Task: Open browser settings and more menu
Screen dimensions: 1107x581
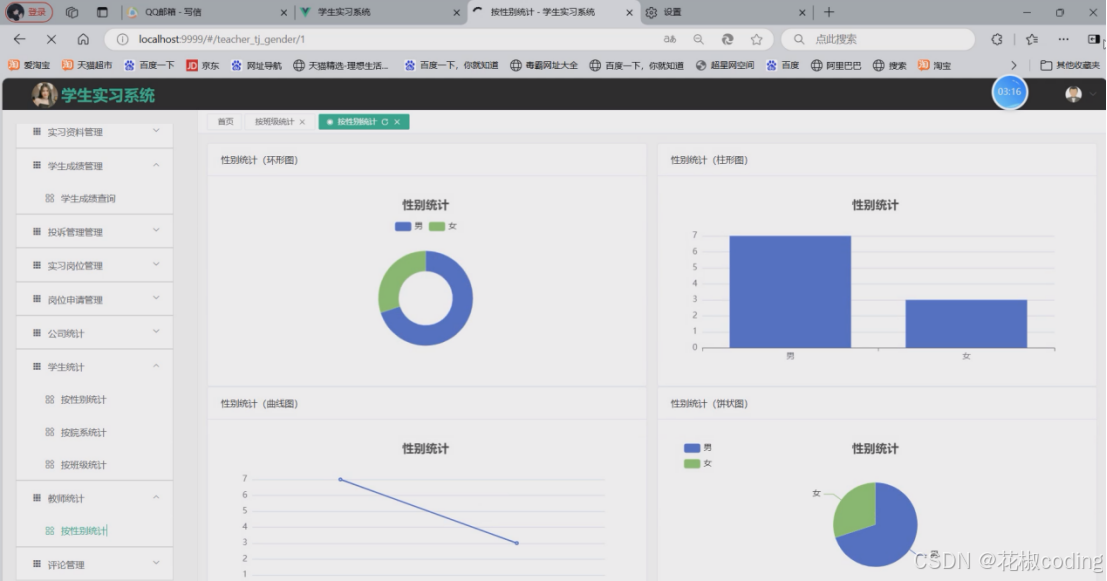Action: pyautogui.click(x=1063, y=40)
